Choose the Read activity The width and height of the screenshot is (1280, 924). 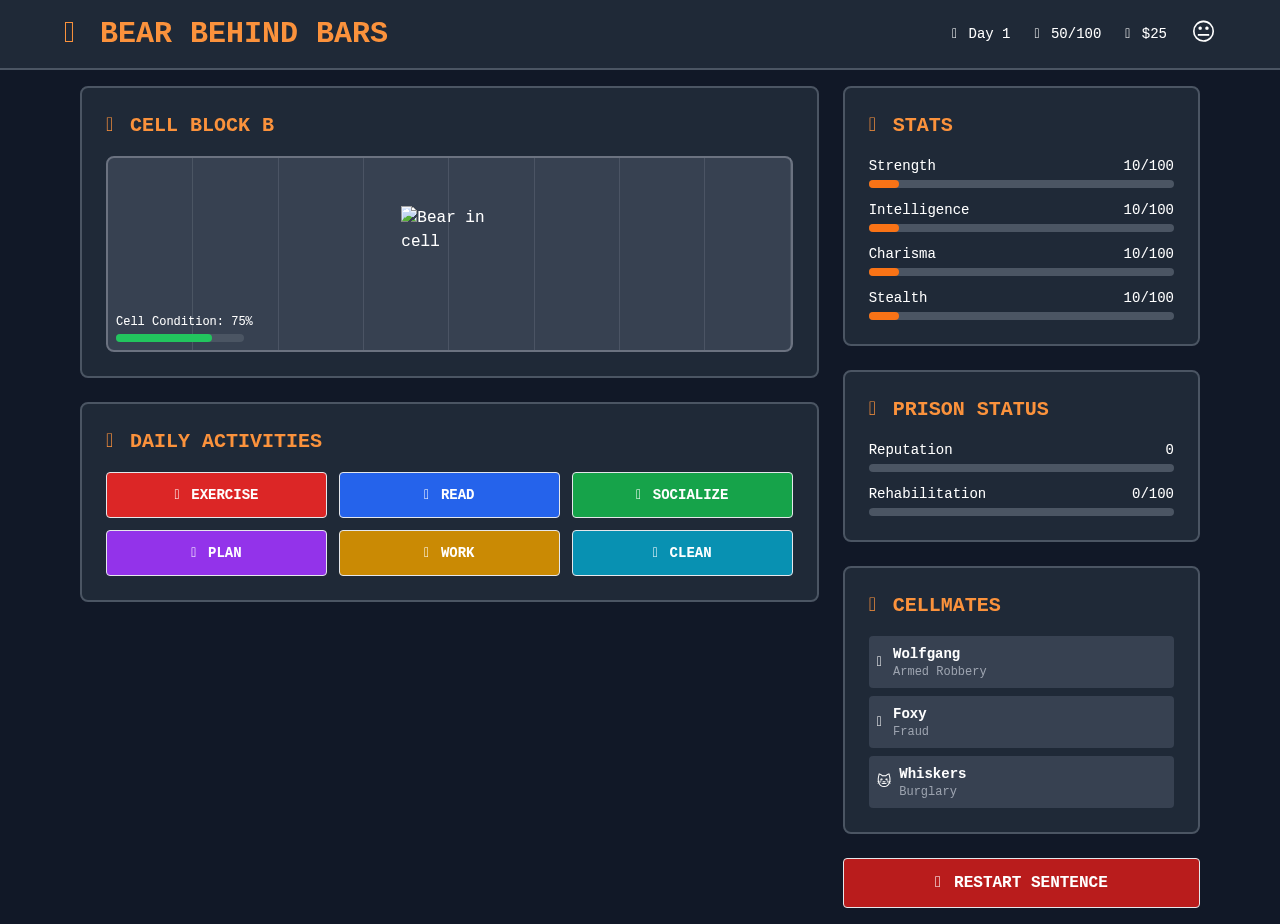[x=449, y=495]
